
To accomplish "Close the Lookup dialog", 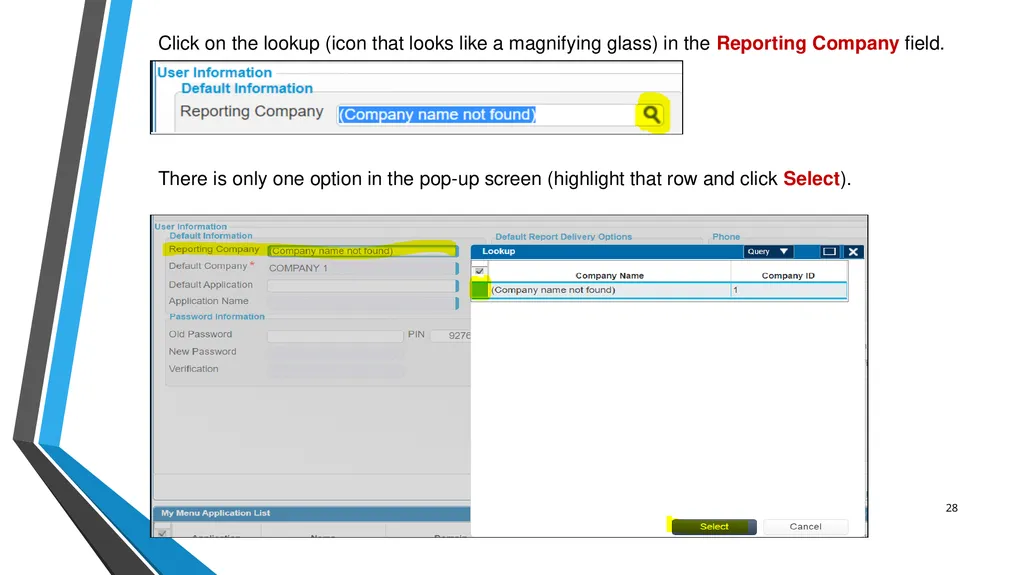I will [853, 252].
